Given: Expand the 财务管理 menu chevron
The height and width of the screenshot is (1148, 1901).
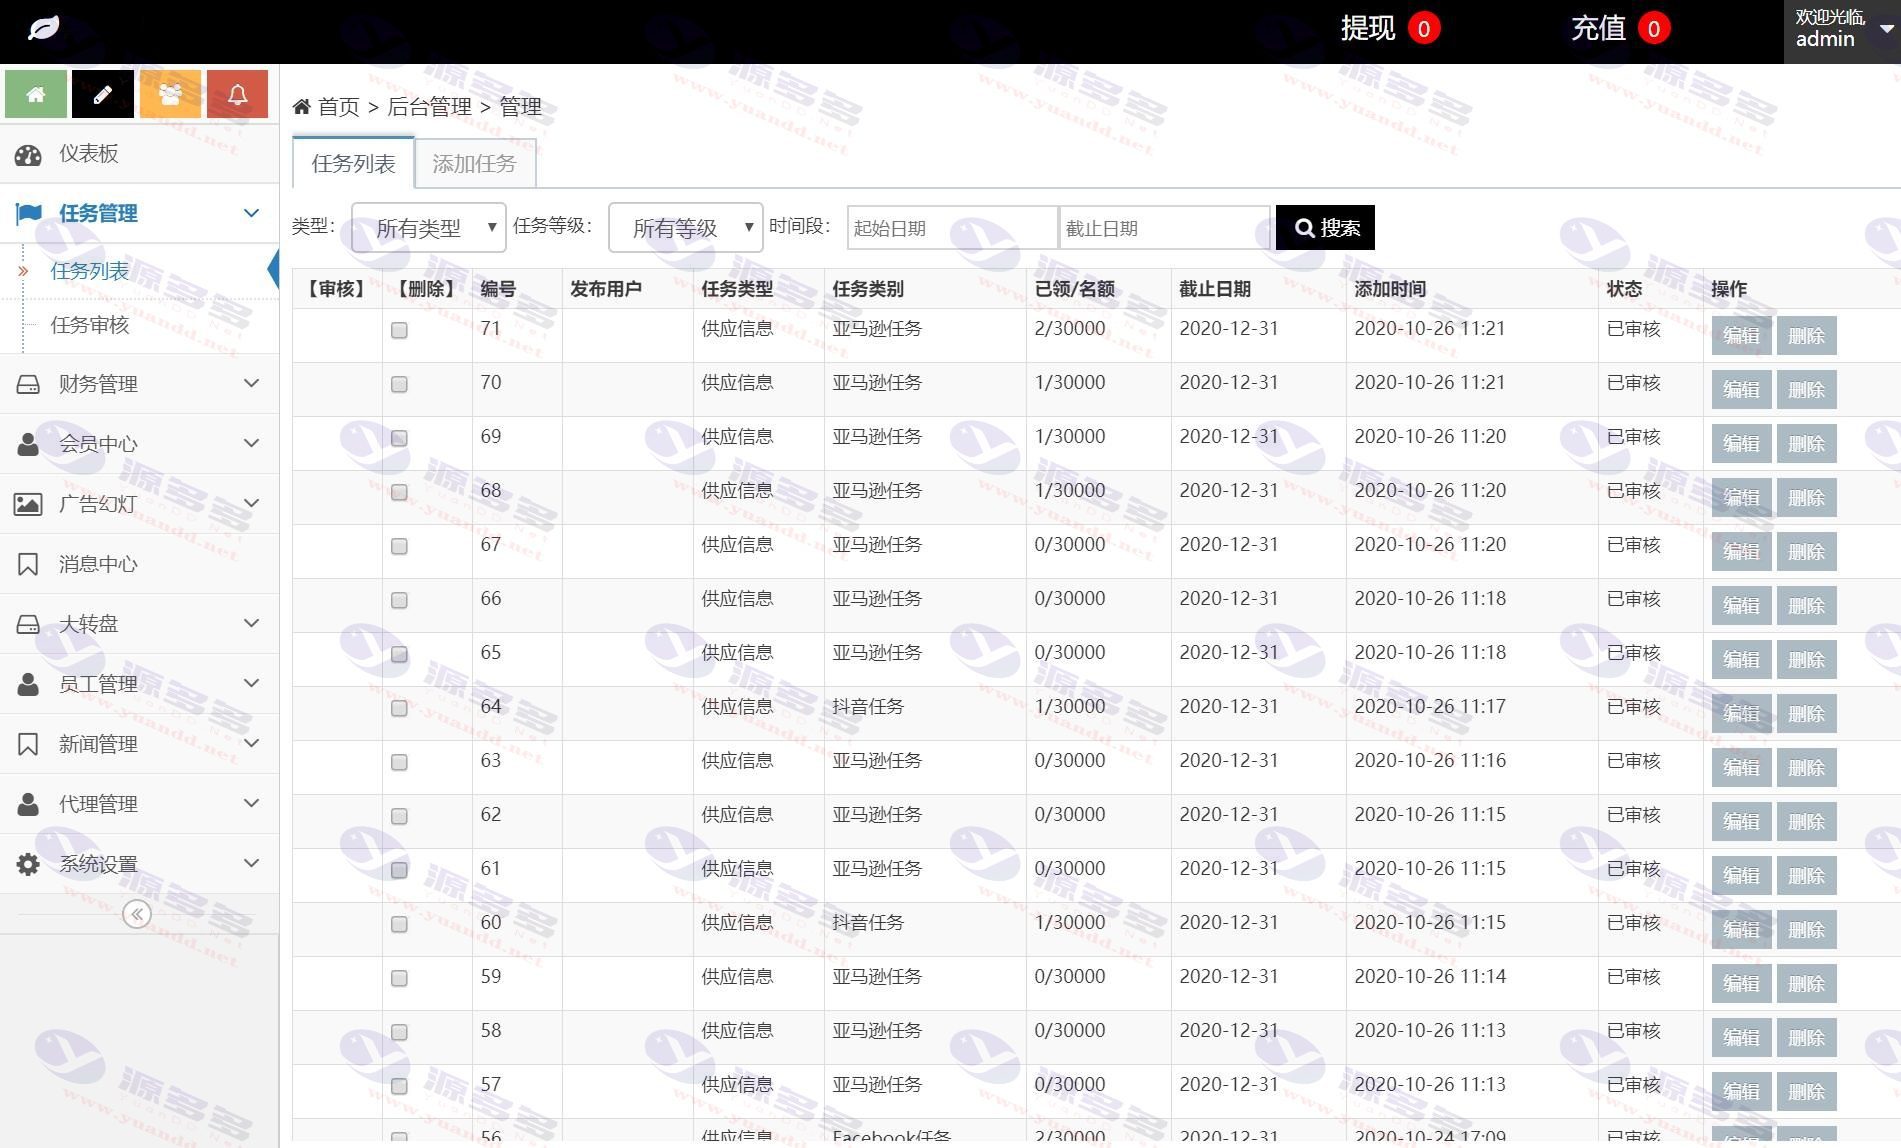Looking at the screenshot, I should pyautogui.click(x=251, y=383).
